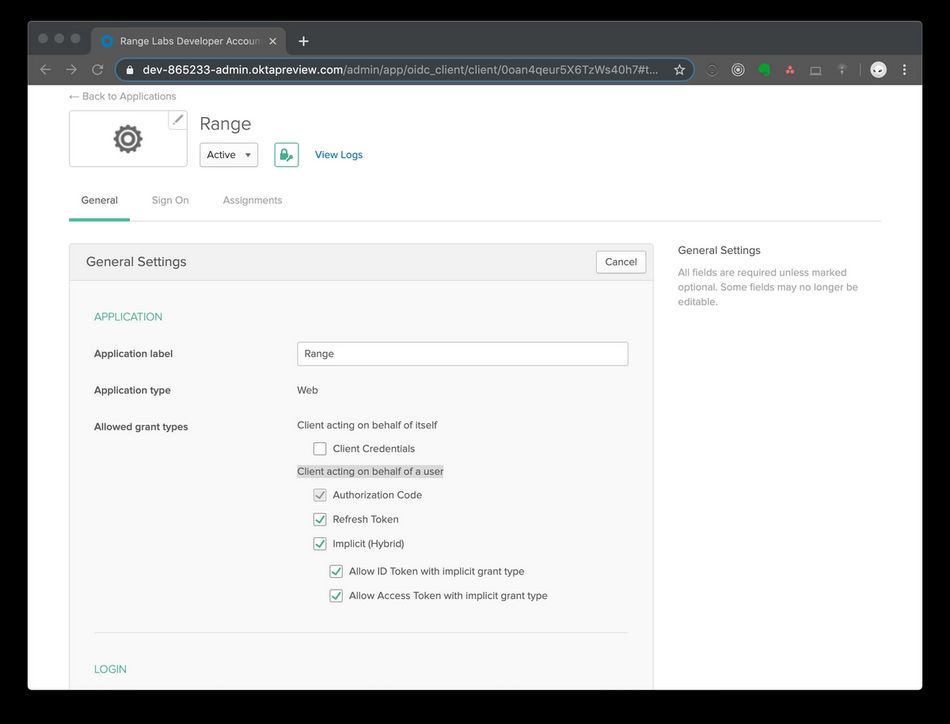The width and height of the screenshot is (950, 724).
Task: Click the APPLICATION section heading
Action: [x=128, y=317]
